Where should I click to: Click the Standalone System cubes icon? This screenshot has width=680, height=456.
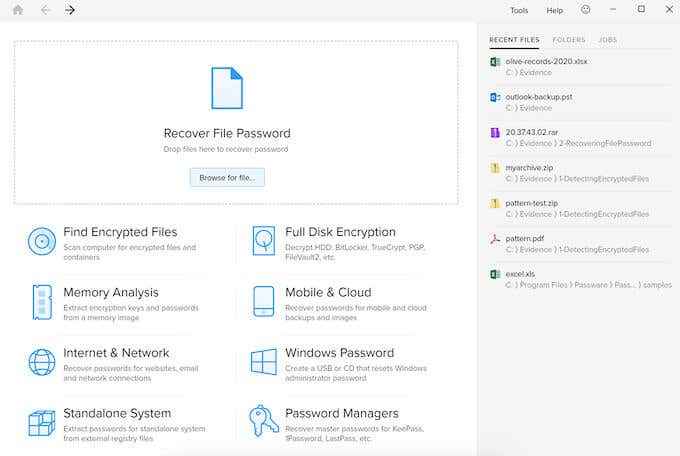42,423
